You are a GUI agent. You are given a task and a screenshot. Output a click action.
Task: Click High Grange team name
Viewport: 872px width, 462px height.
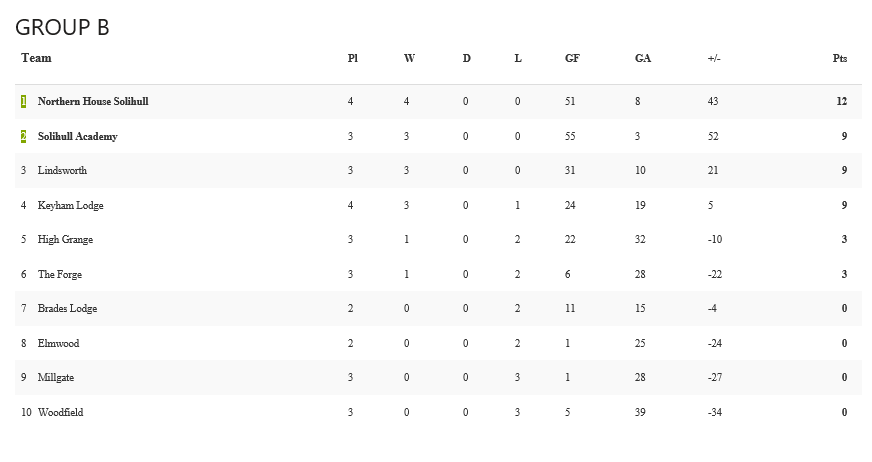click(65, 240)
